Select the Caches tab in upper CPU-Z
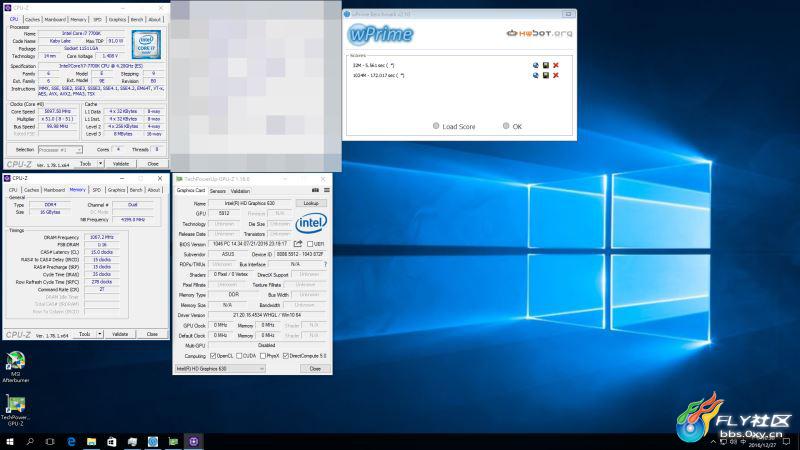800x450 pixels. pos(32,19)
